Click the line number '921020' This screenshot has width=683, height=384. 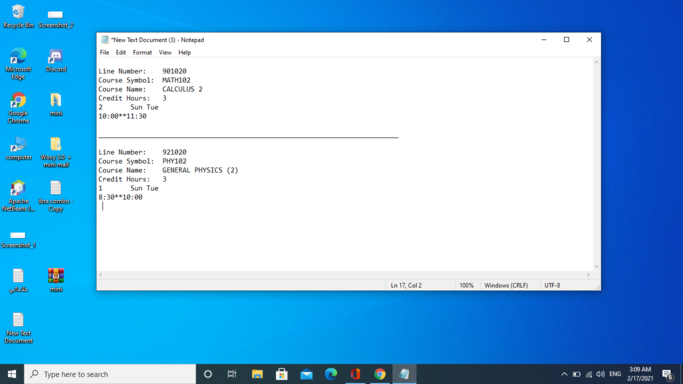click(x=174, y=152)
